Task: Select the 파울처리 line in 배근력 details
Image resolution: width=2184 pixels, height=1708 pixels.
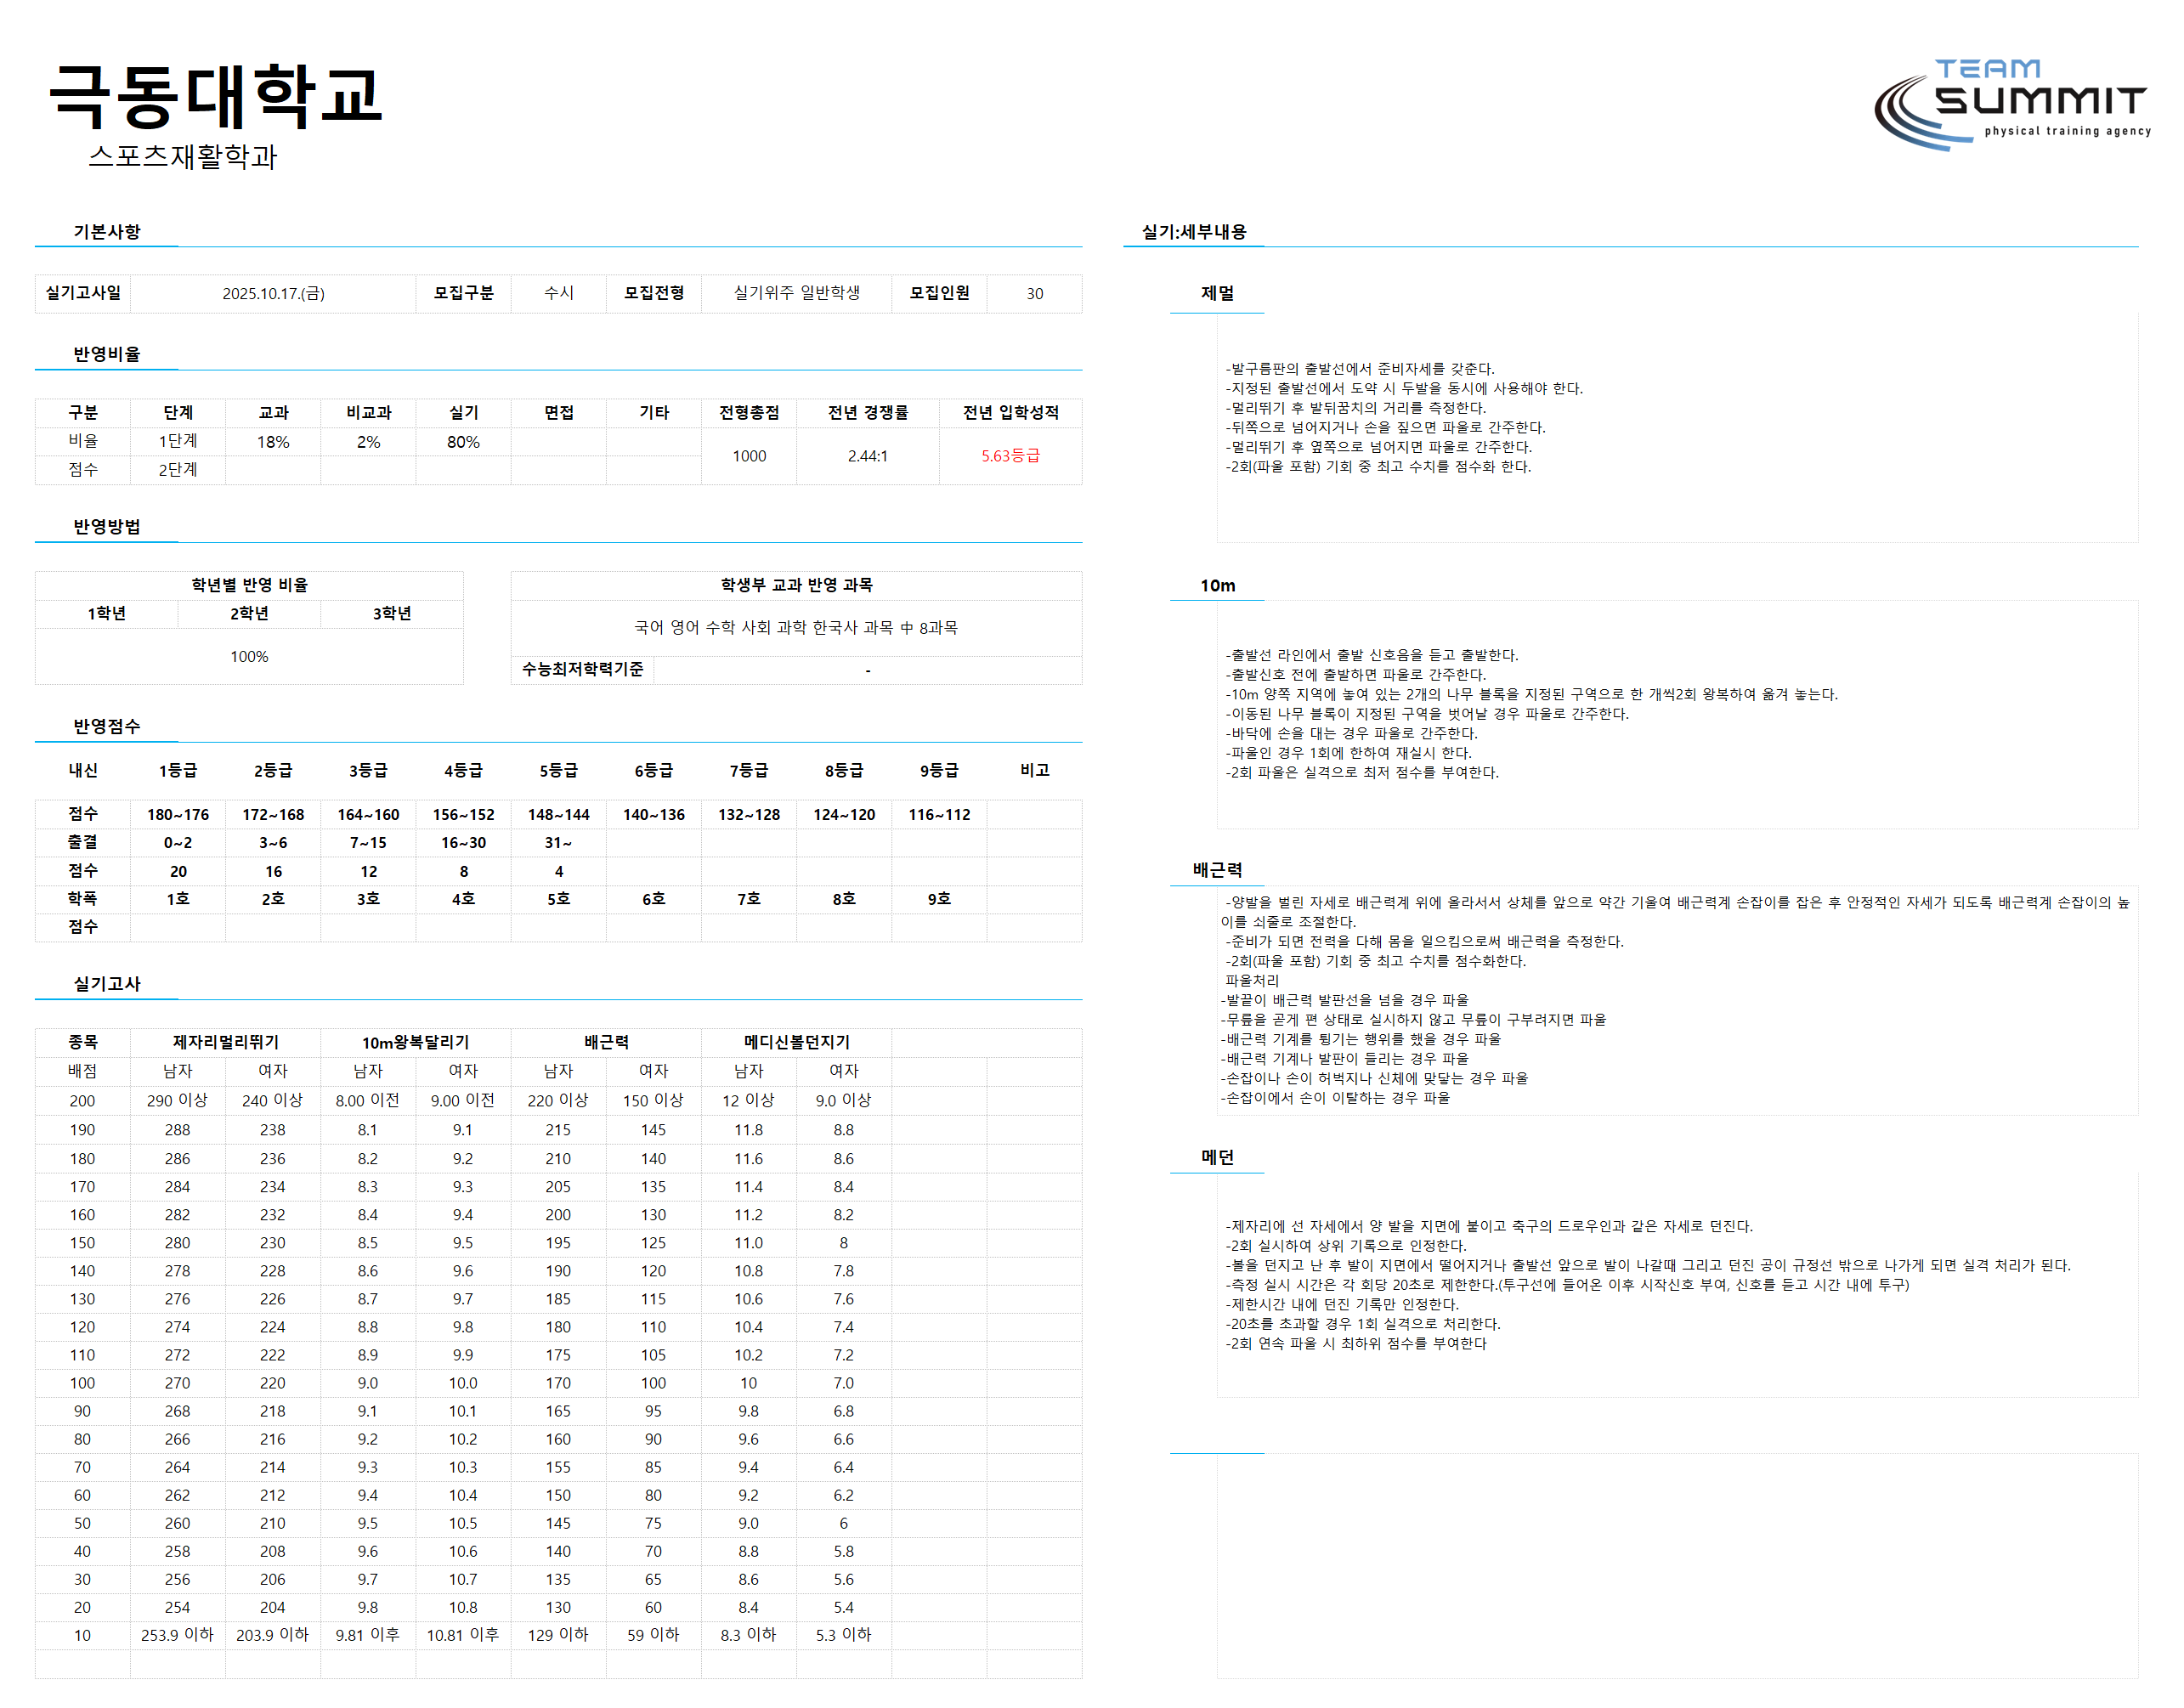Action: point(1252,980)
